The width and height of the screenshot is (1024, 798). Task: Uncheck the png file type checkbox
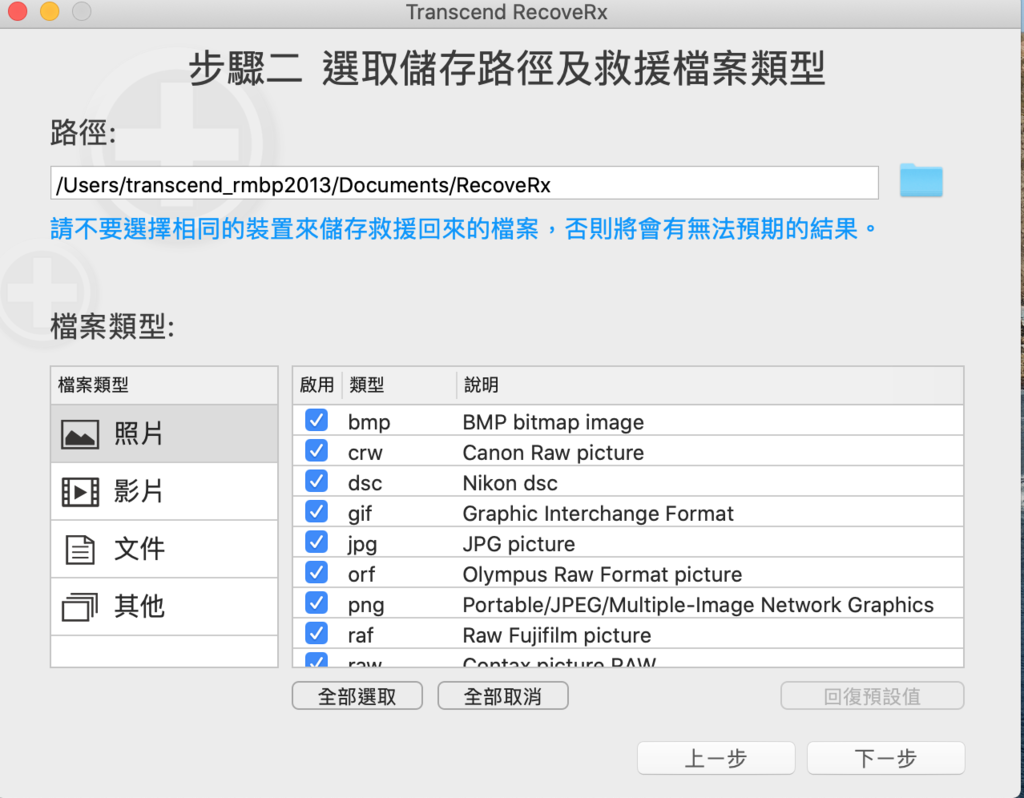pyautogui.click(x=317, y=603)
